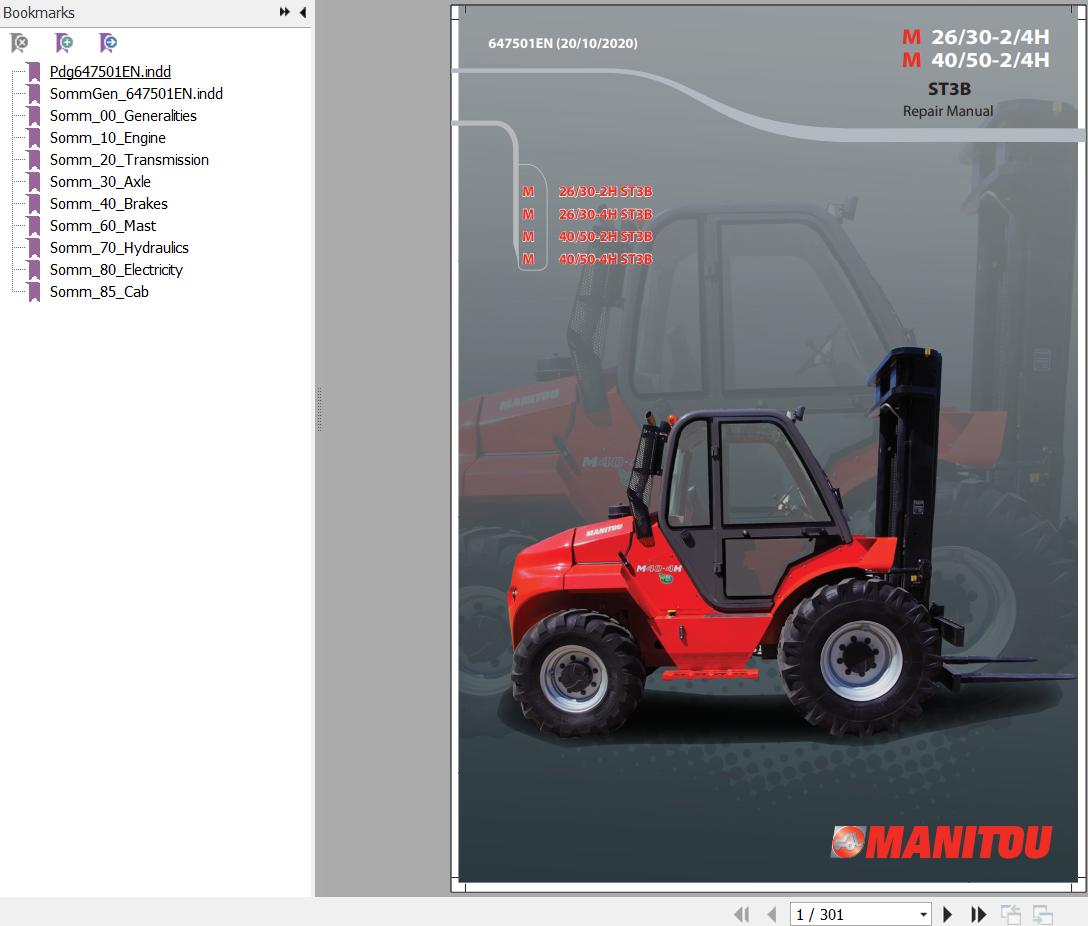Viewport: 1088px width, 926px height.
Task: Click the add new bookmark icon
Action: [64, 43]
